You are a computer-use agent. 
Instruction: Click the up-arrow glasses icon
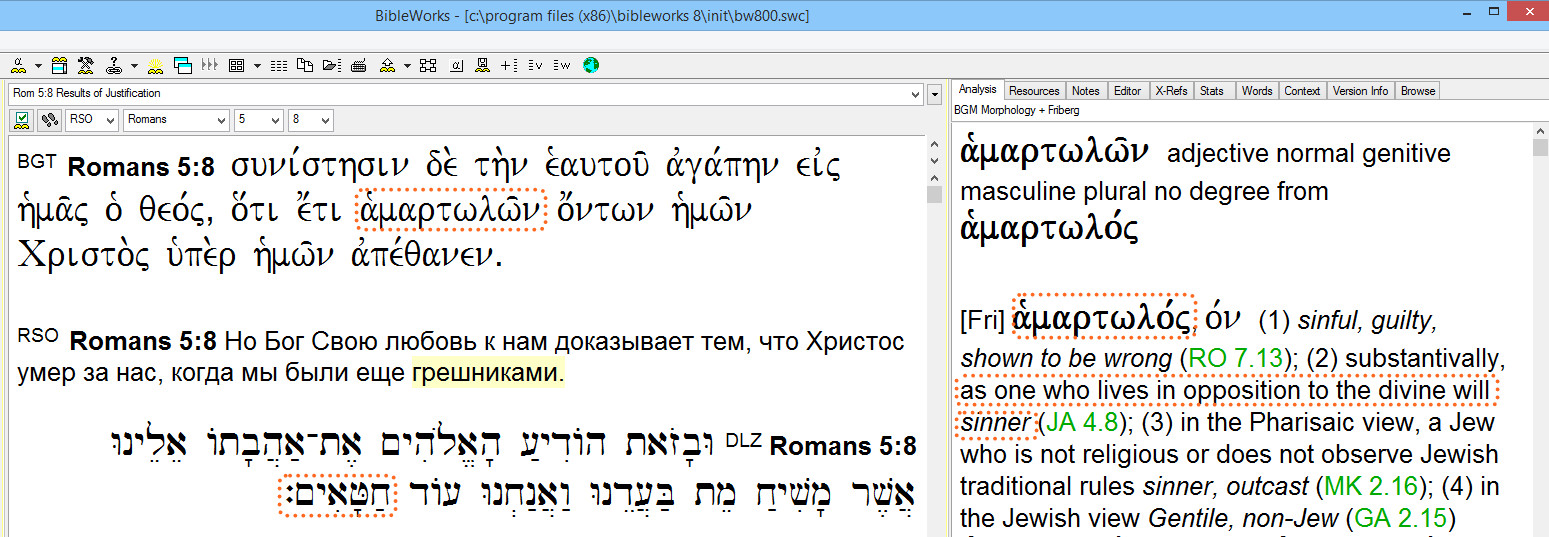(387, 66)
